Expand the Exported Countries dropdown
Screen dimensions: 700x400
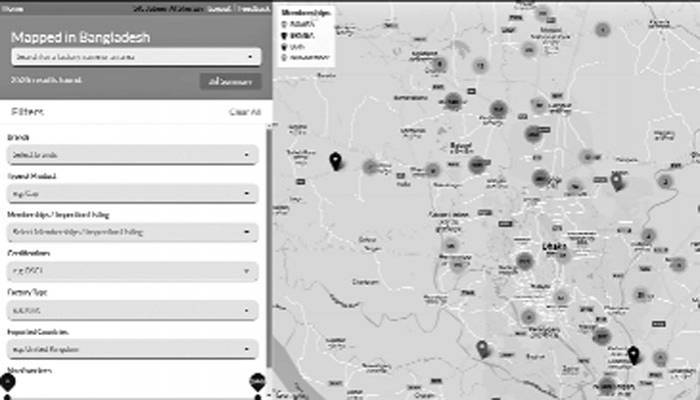click(133, 349)
